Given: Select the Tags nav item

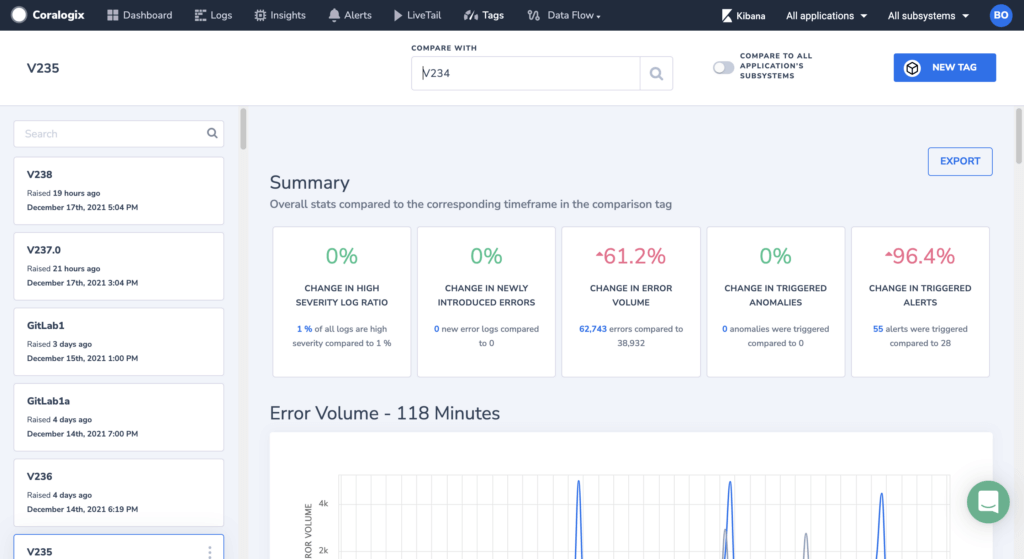Looking at the screenshot, I should (x=484, y=15).
